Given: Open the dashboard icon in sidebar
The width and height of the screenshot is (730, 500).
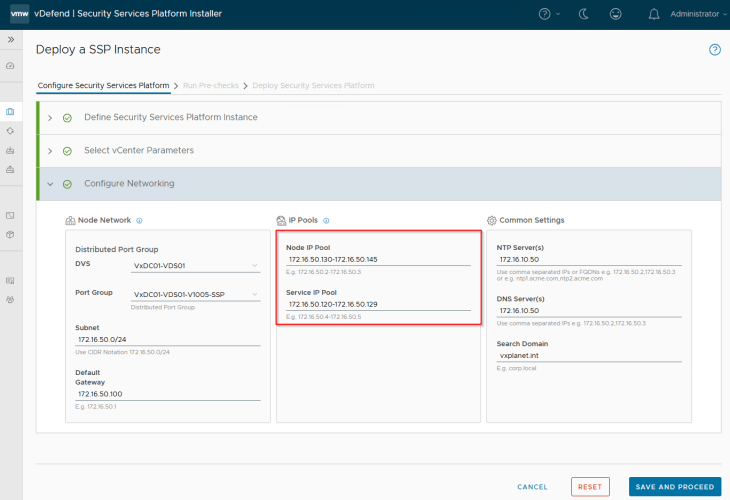Looking at the screenshot, I should [10, 66].
